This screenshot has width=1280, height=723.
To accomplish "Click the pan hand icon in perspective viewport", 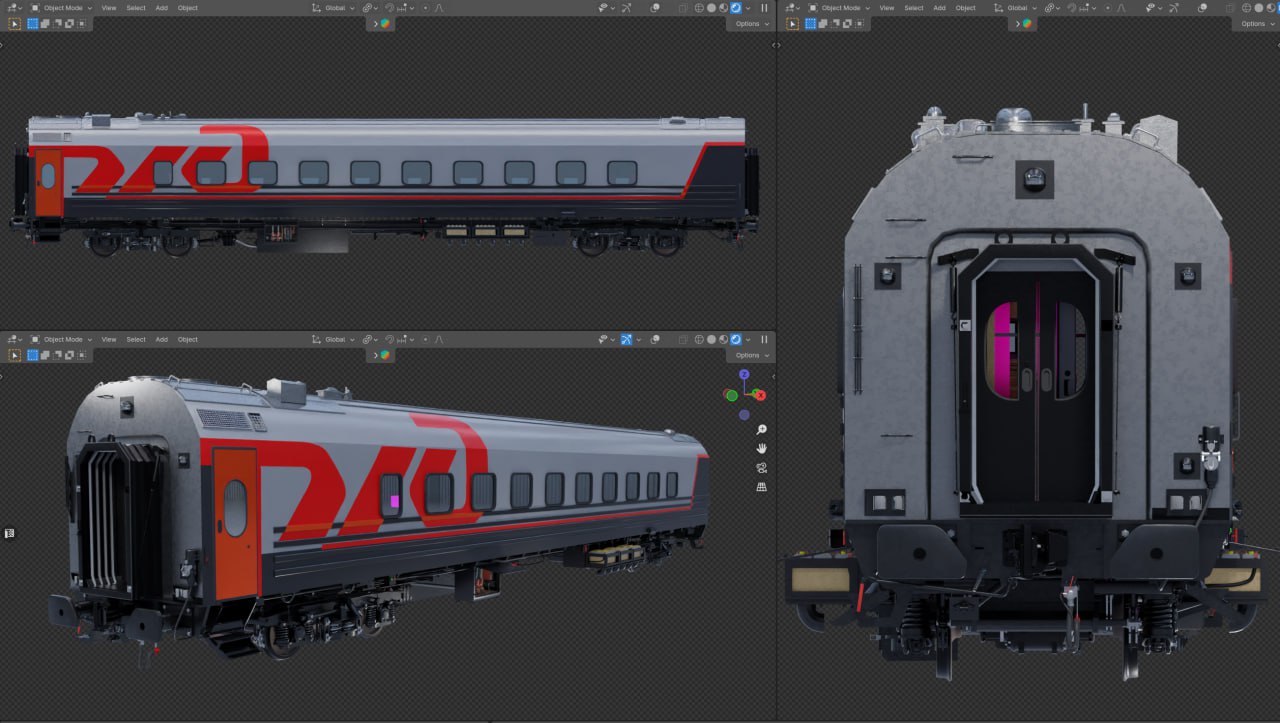I will (x=761, y=448).
